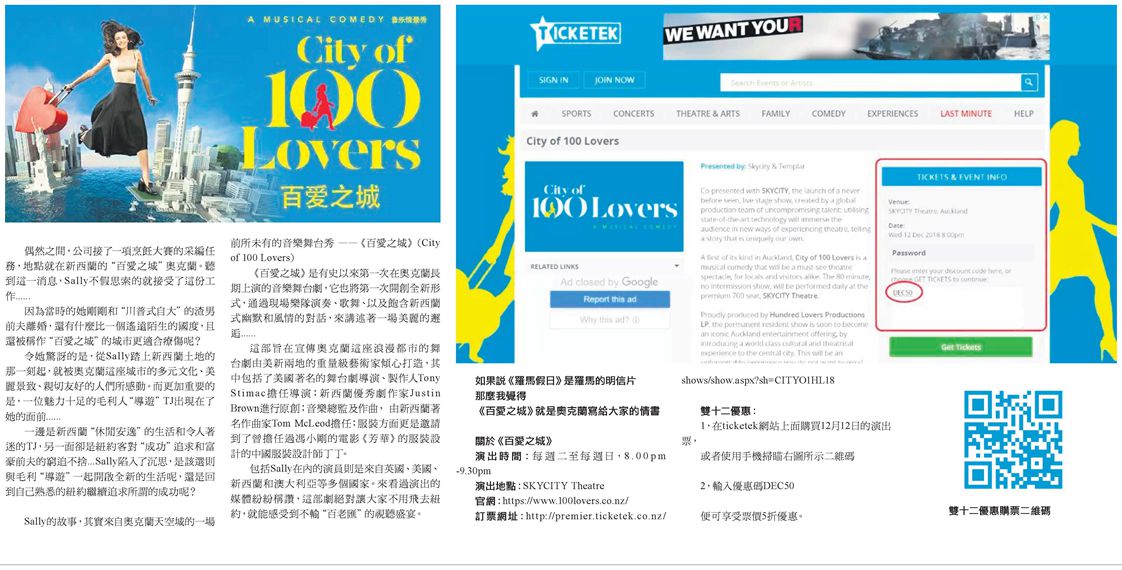The image size is (1122, 570).
Task: Click the Ticketek logo
Action: (x=575, y=33)
